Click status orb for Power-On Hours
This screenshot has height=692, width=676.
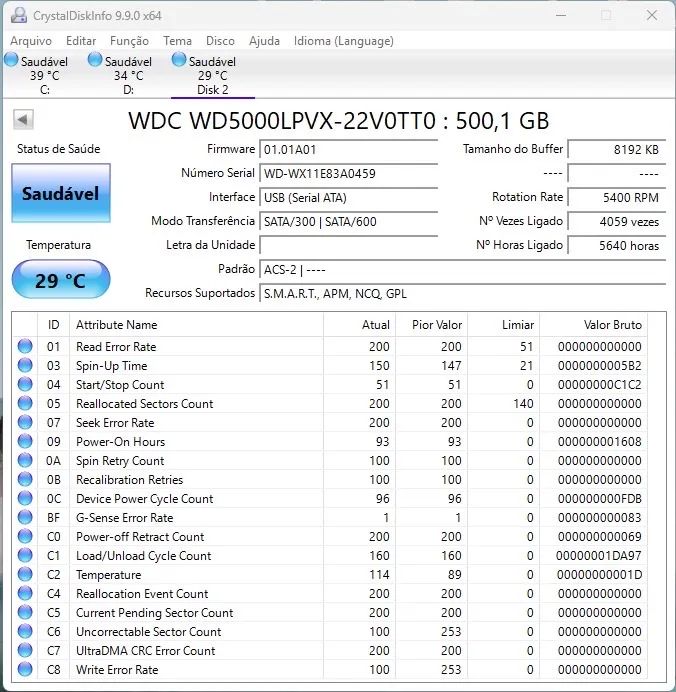(x=25, y=441)
